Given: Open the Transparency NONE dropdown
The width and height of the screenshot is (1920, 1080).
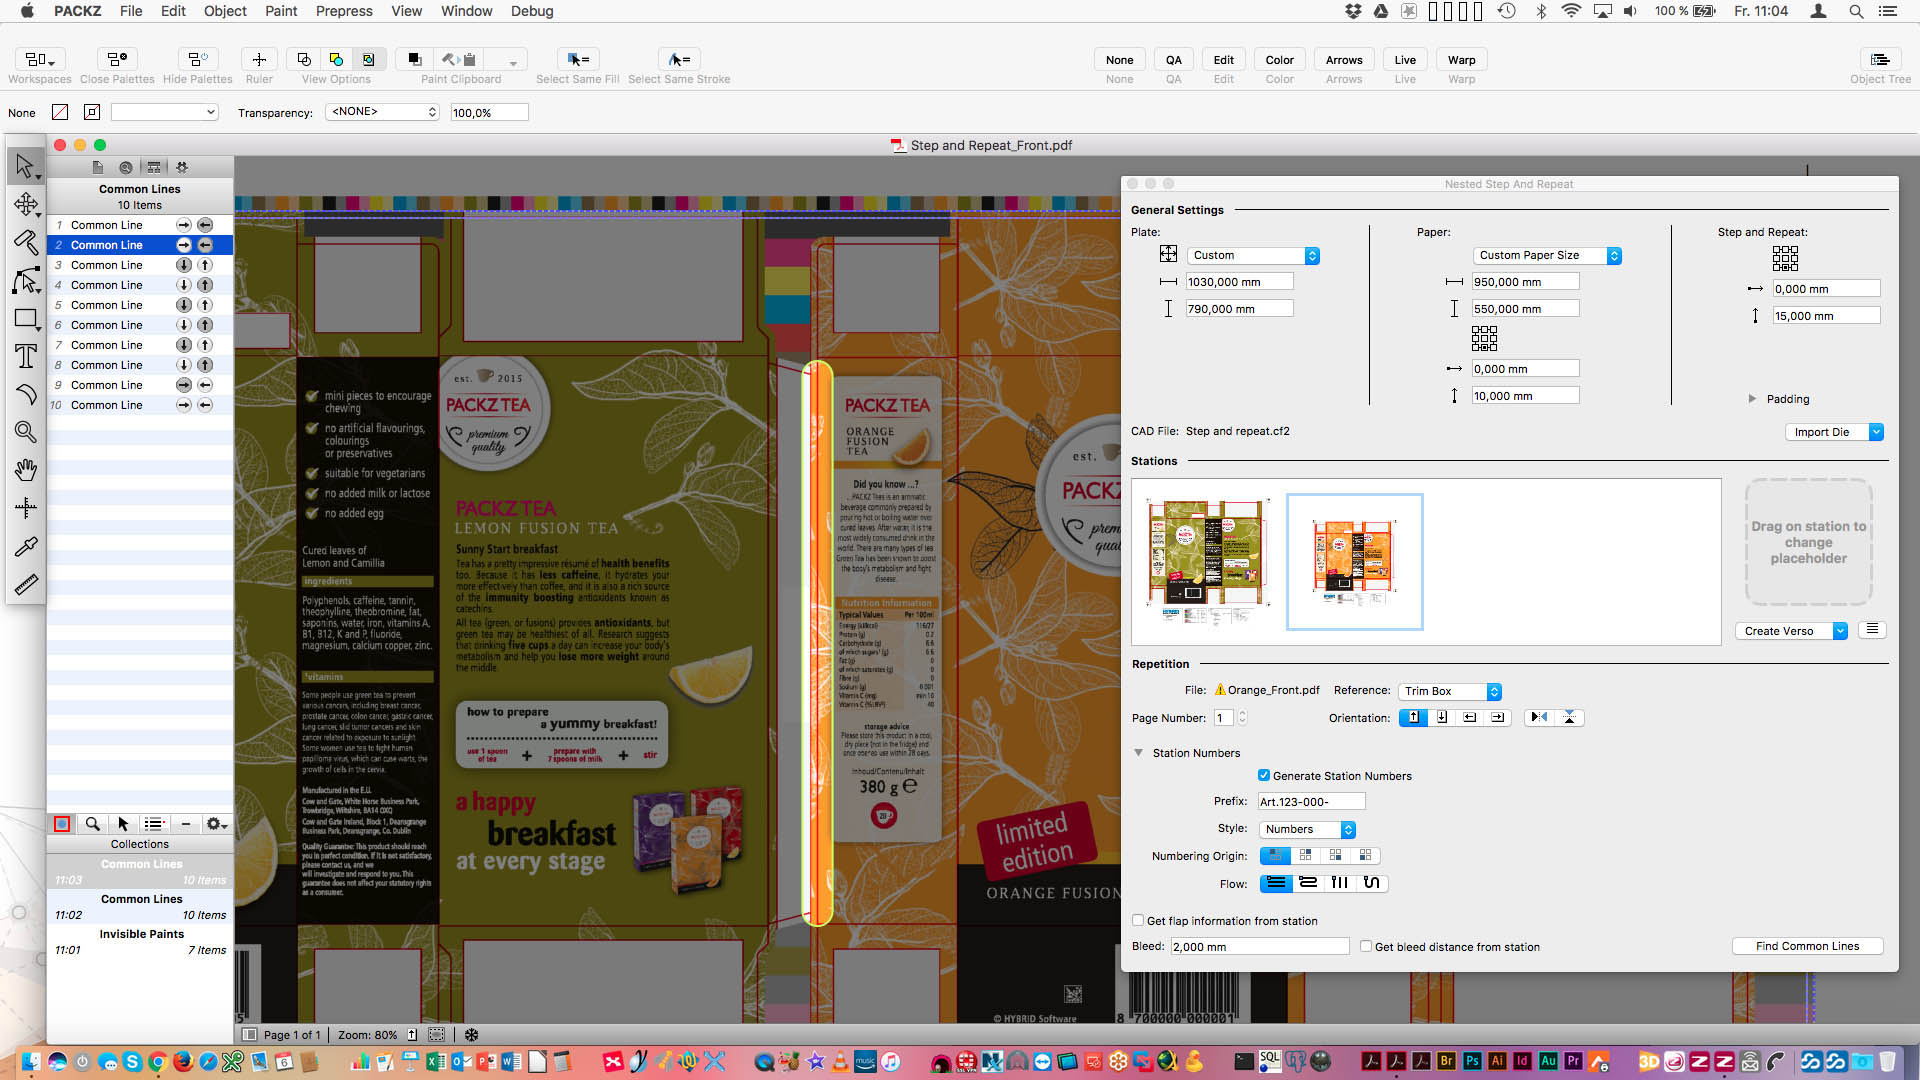Looking at the screenshot, I should 383,112.
